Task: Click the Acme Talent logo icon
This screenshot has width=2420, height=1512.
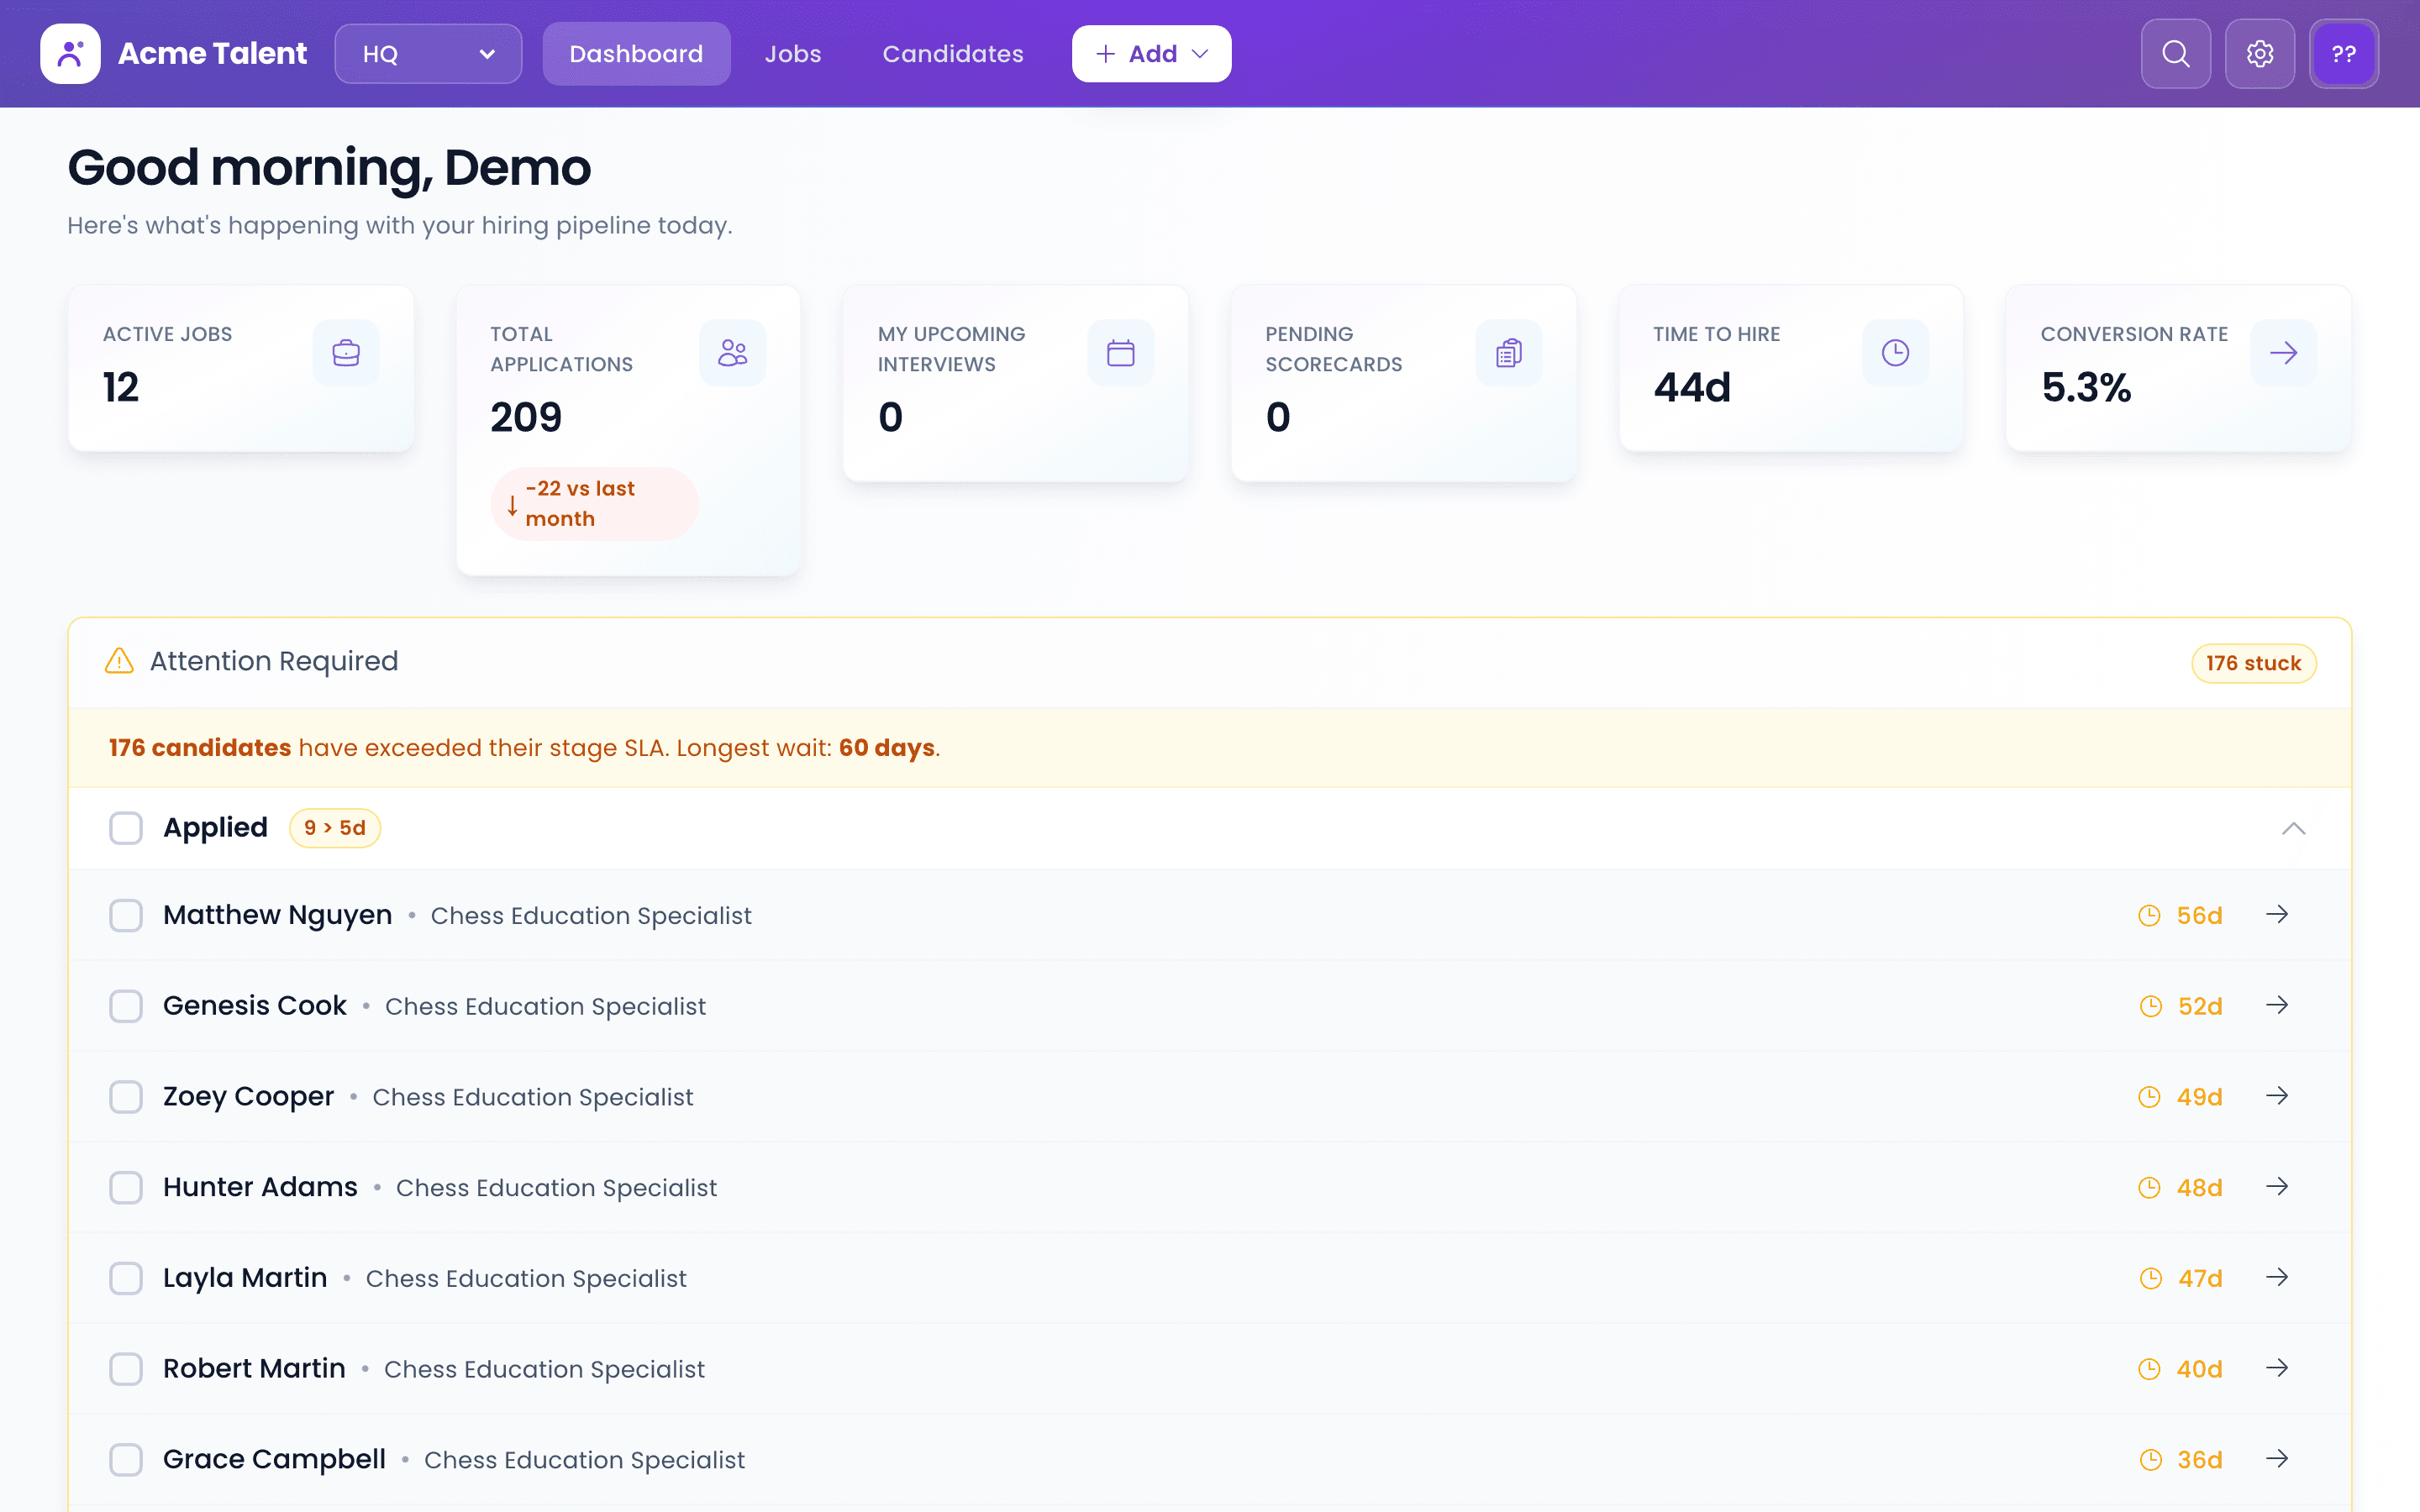Action: click(70, 54)
